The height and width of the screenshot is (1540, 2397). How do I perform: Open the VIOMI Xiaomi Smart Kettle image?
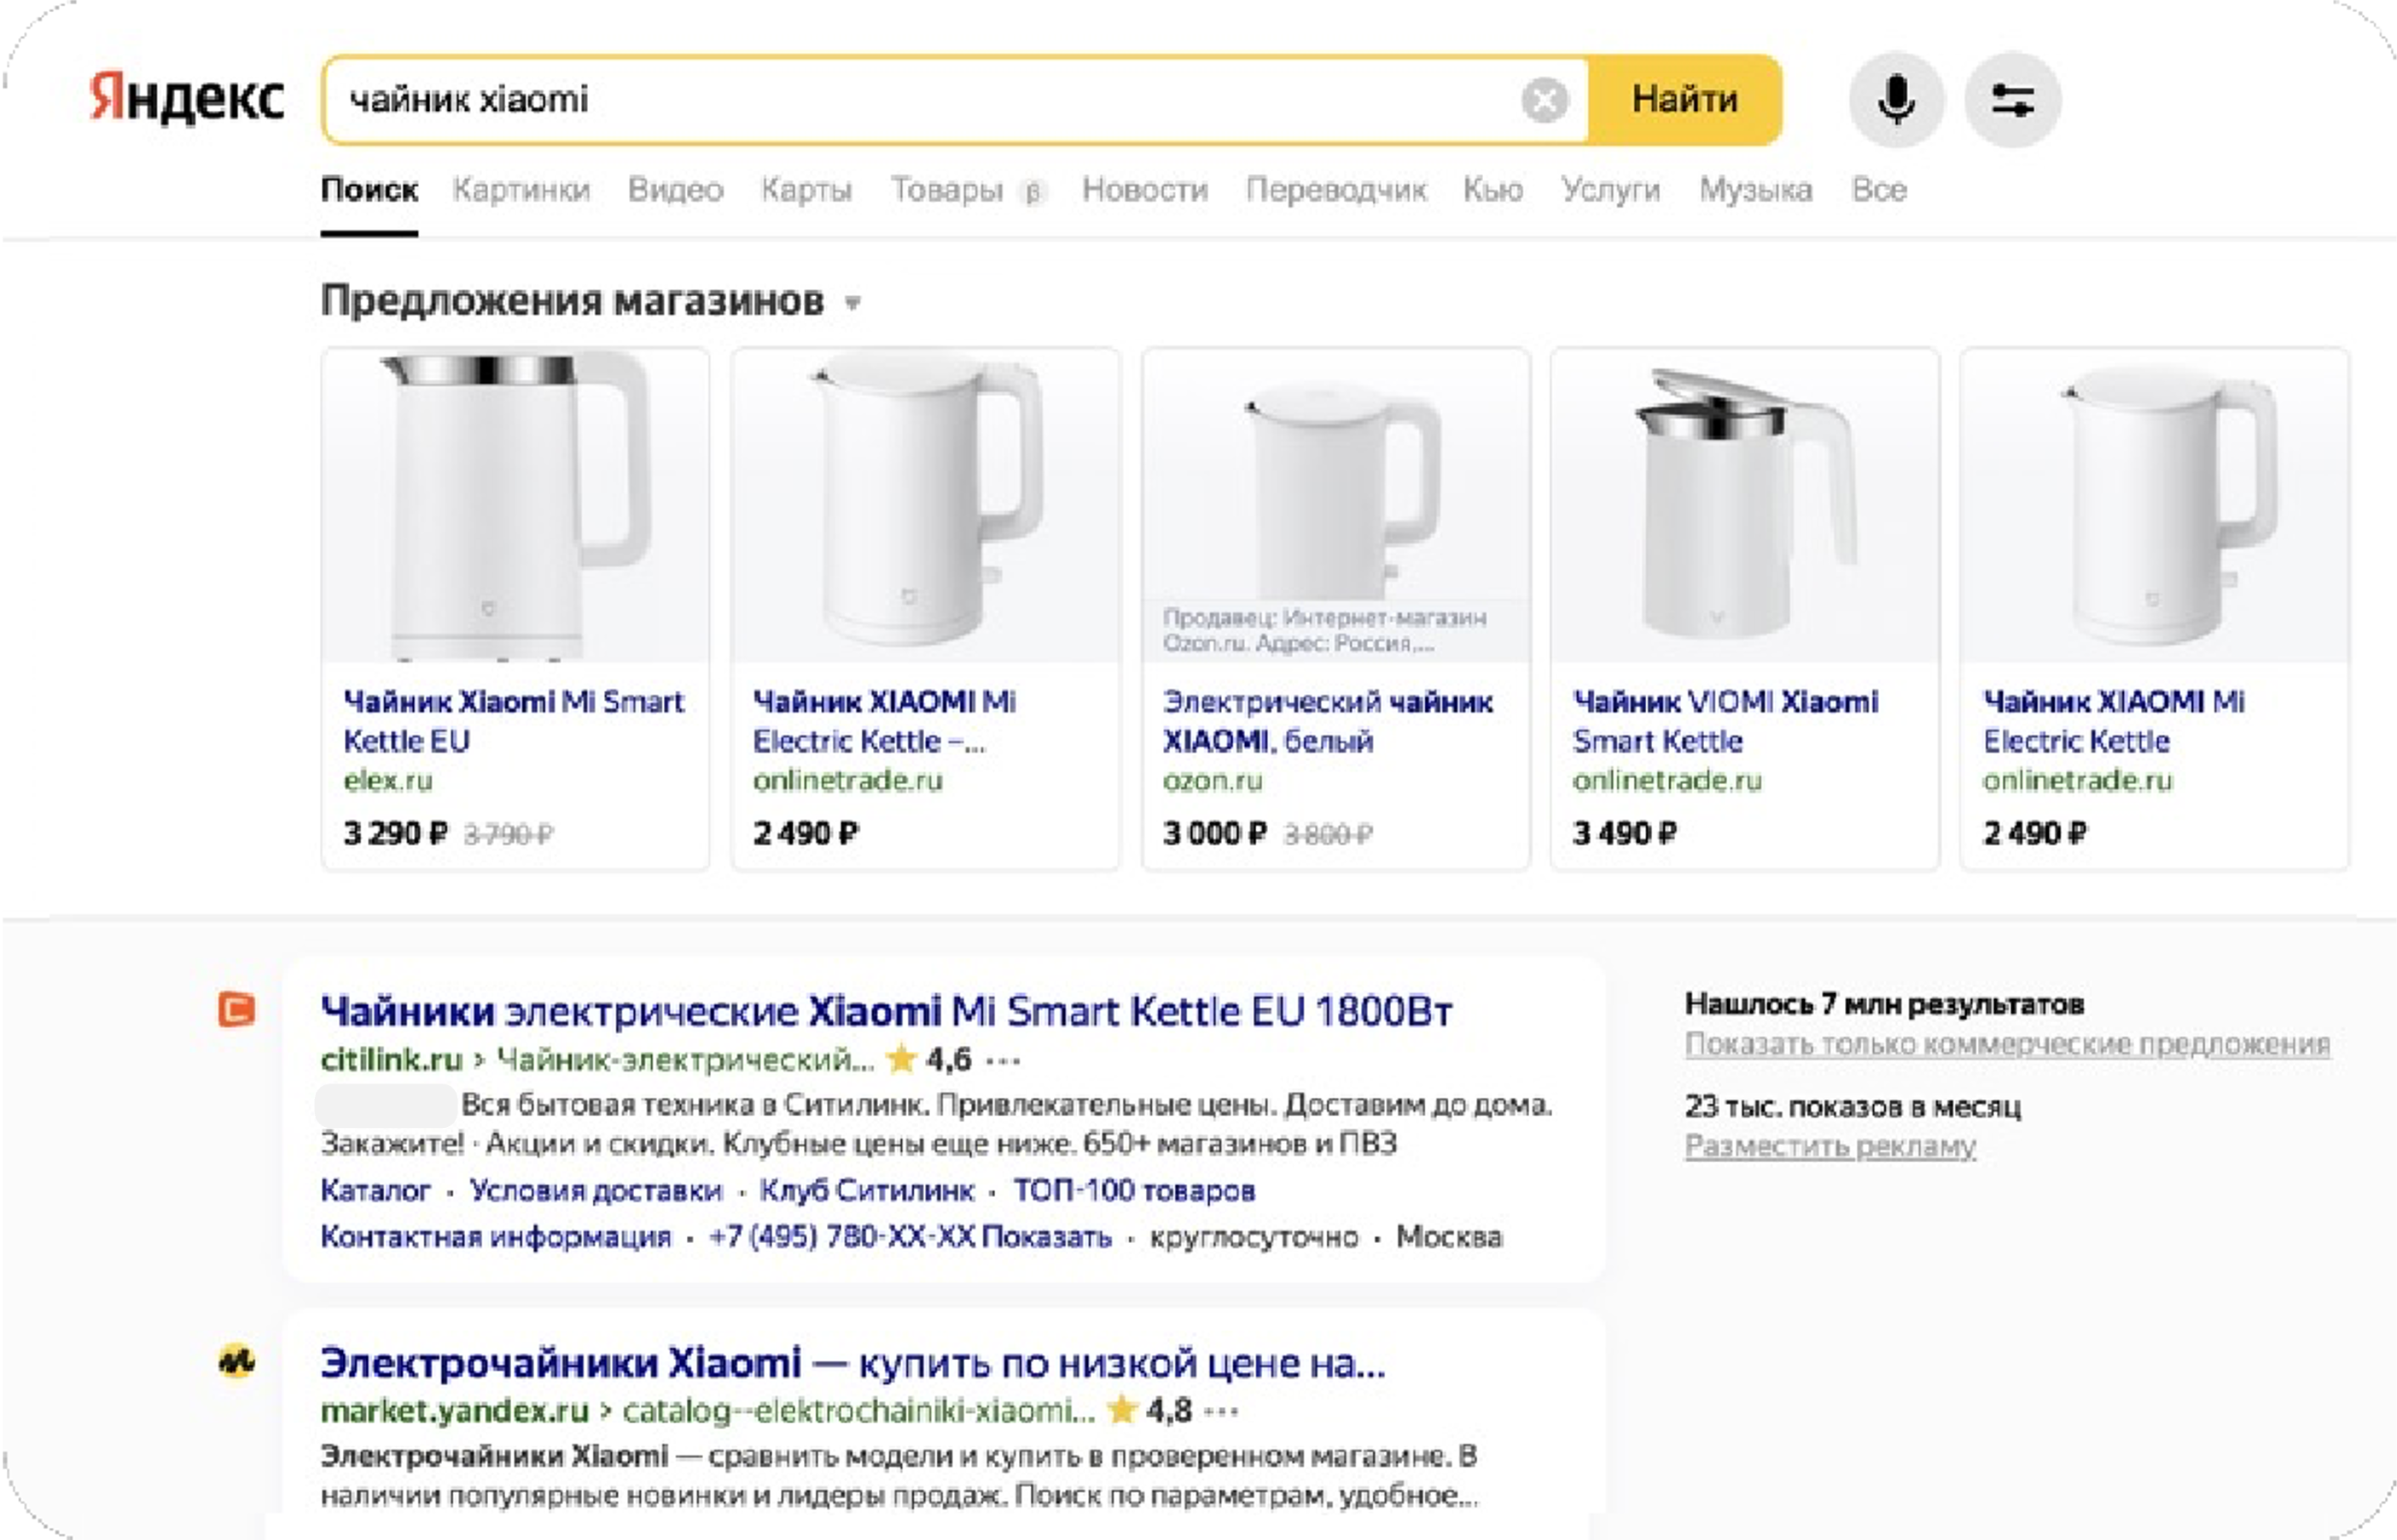coord(1744,505)
